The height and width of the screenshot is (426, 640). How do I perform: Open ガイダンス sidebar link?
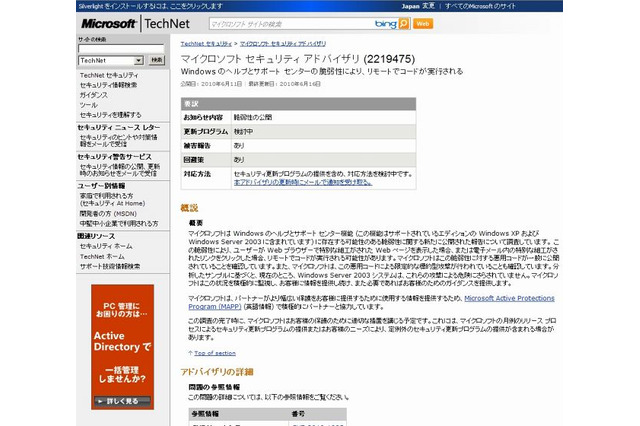[x=94, y=95]
